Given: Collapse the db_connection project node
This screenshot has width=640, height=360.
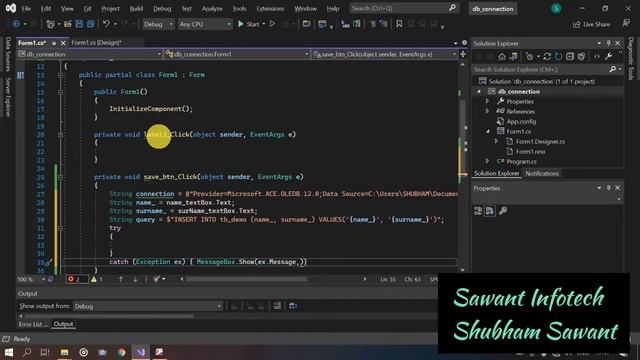Looking at the screenshot, I should [479, 92].
